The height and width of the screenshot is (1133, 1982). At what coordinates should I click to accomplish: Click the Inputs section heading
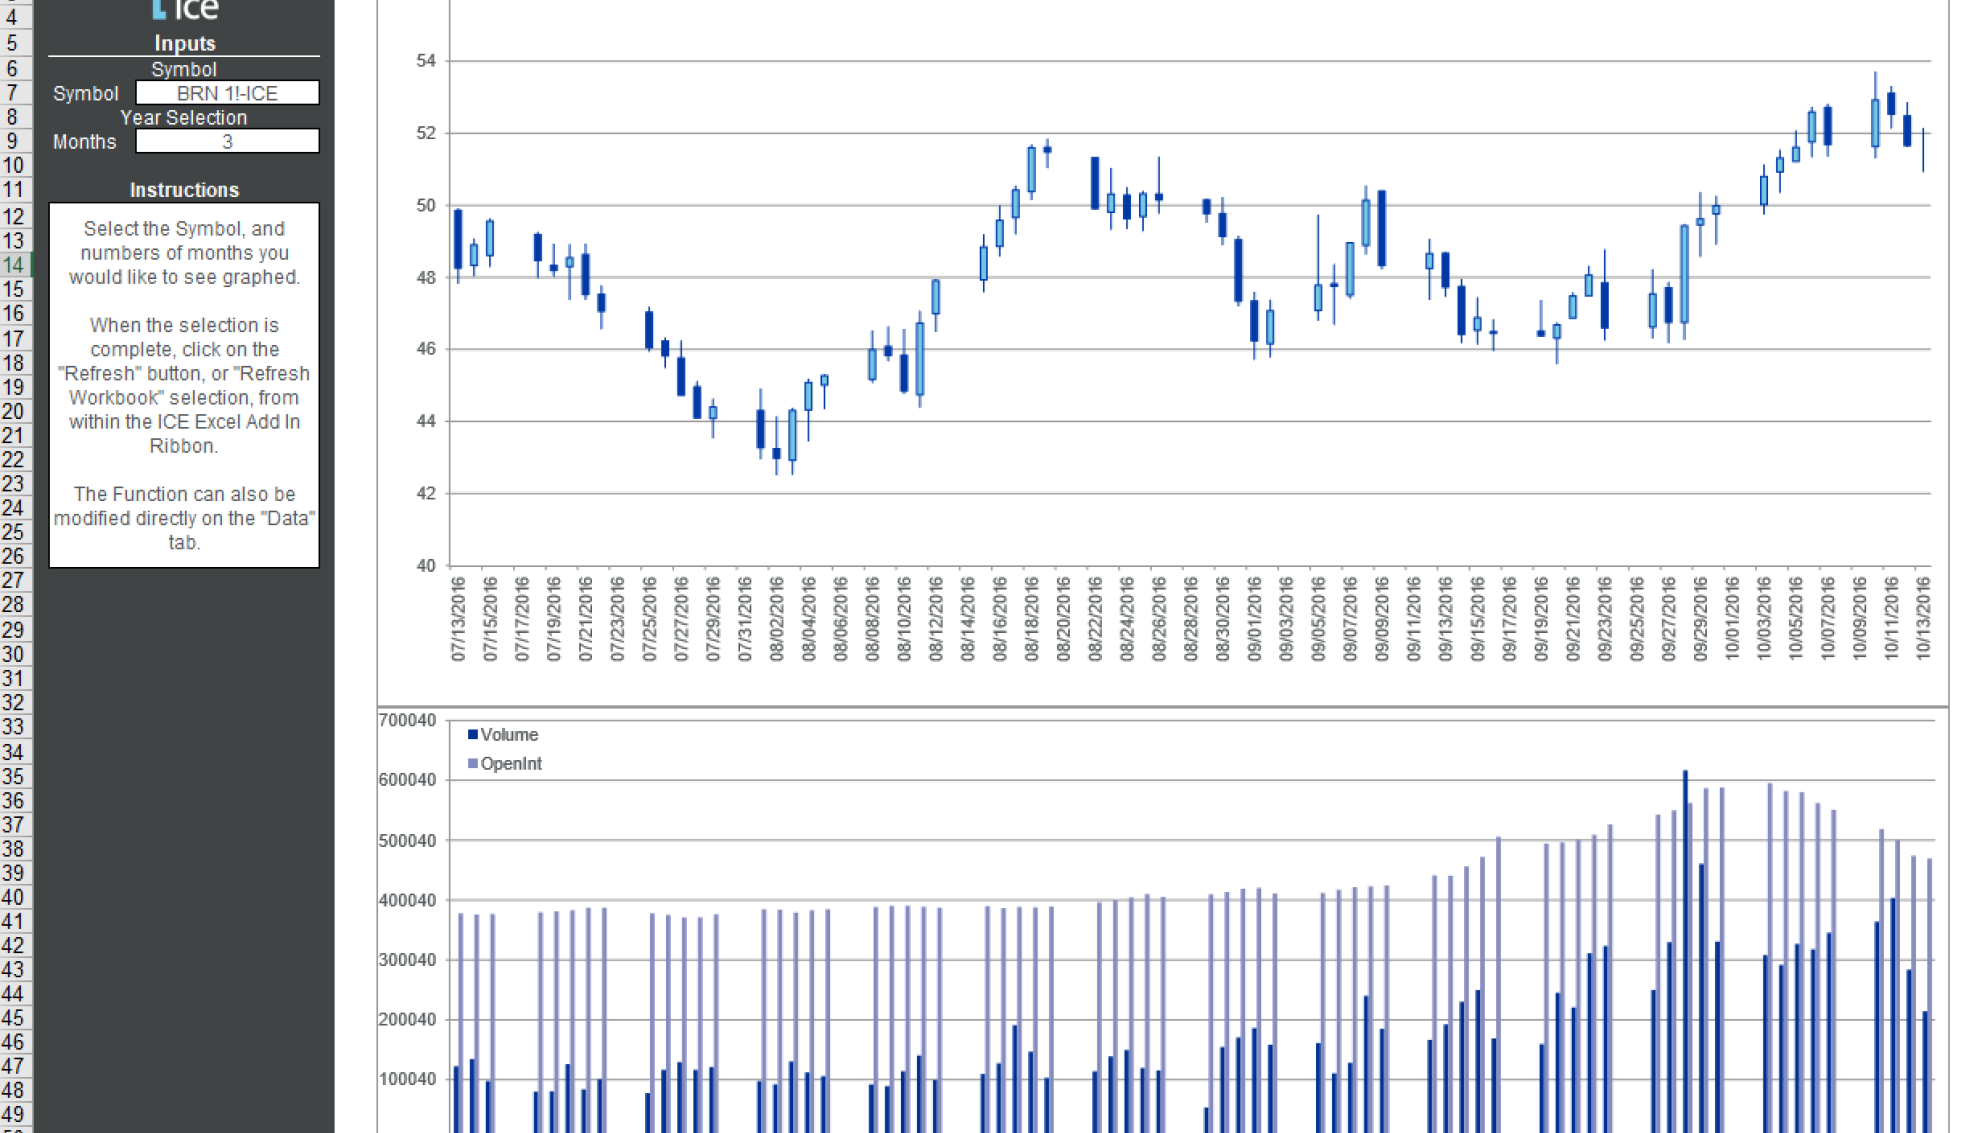pos(185,43)
